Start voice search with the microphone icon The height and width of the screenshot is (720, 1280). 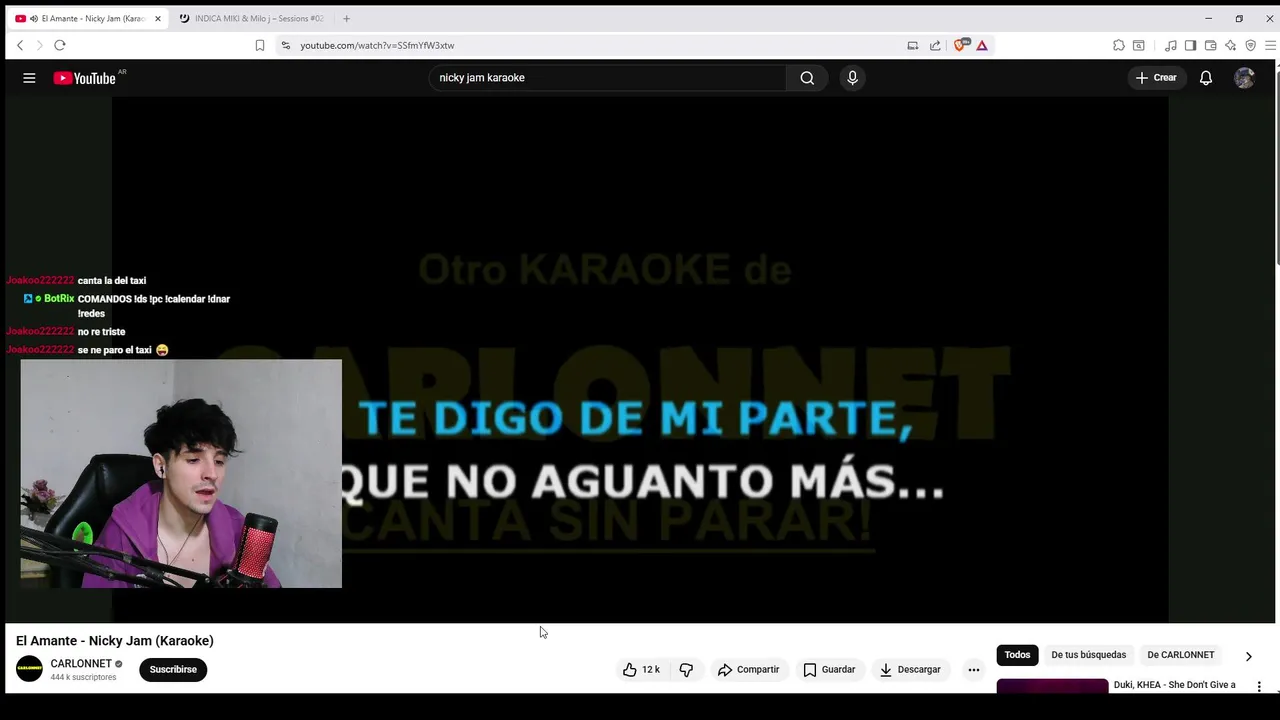852,78
